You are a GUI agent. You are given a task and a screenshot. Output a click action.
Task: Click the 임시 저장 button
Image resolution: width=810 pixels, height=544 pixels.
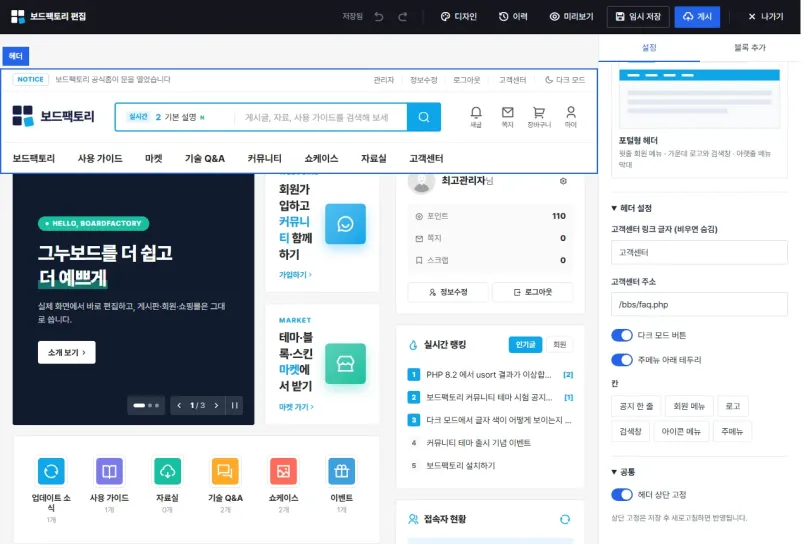point(638,17)
